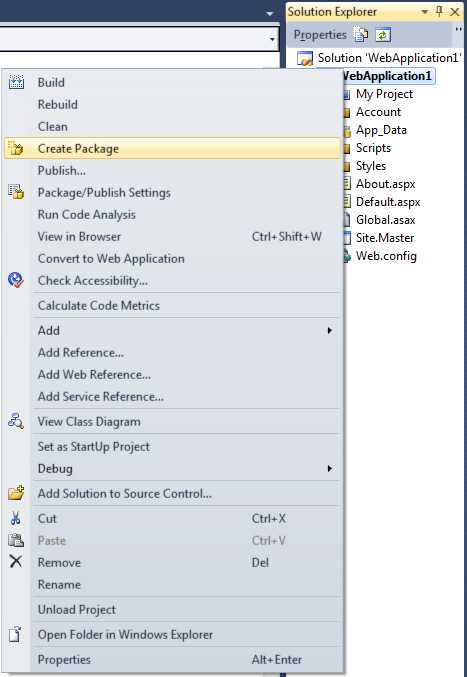Click the Package/Publish Settings icon
This screenshot has height=677, width=467.
16,192
